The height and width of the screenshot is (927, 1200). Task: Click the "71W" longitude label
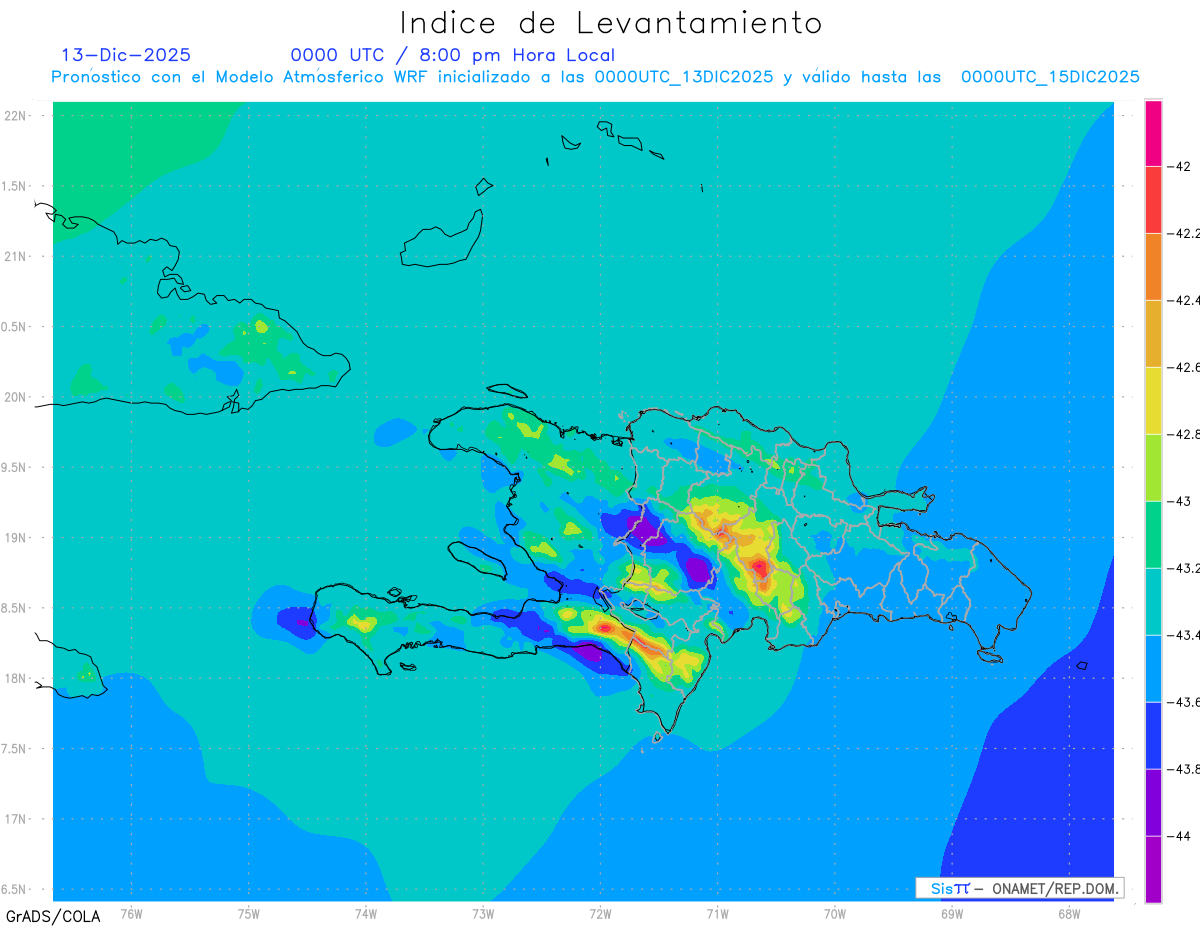pos(717,912)
